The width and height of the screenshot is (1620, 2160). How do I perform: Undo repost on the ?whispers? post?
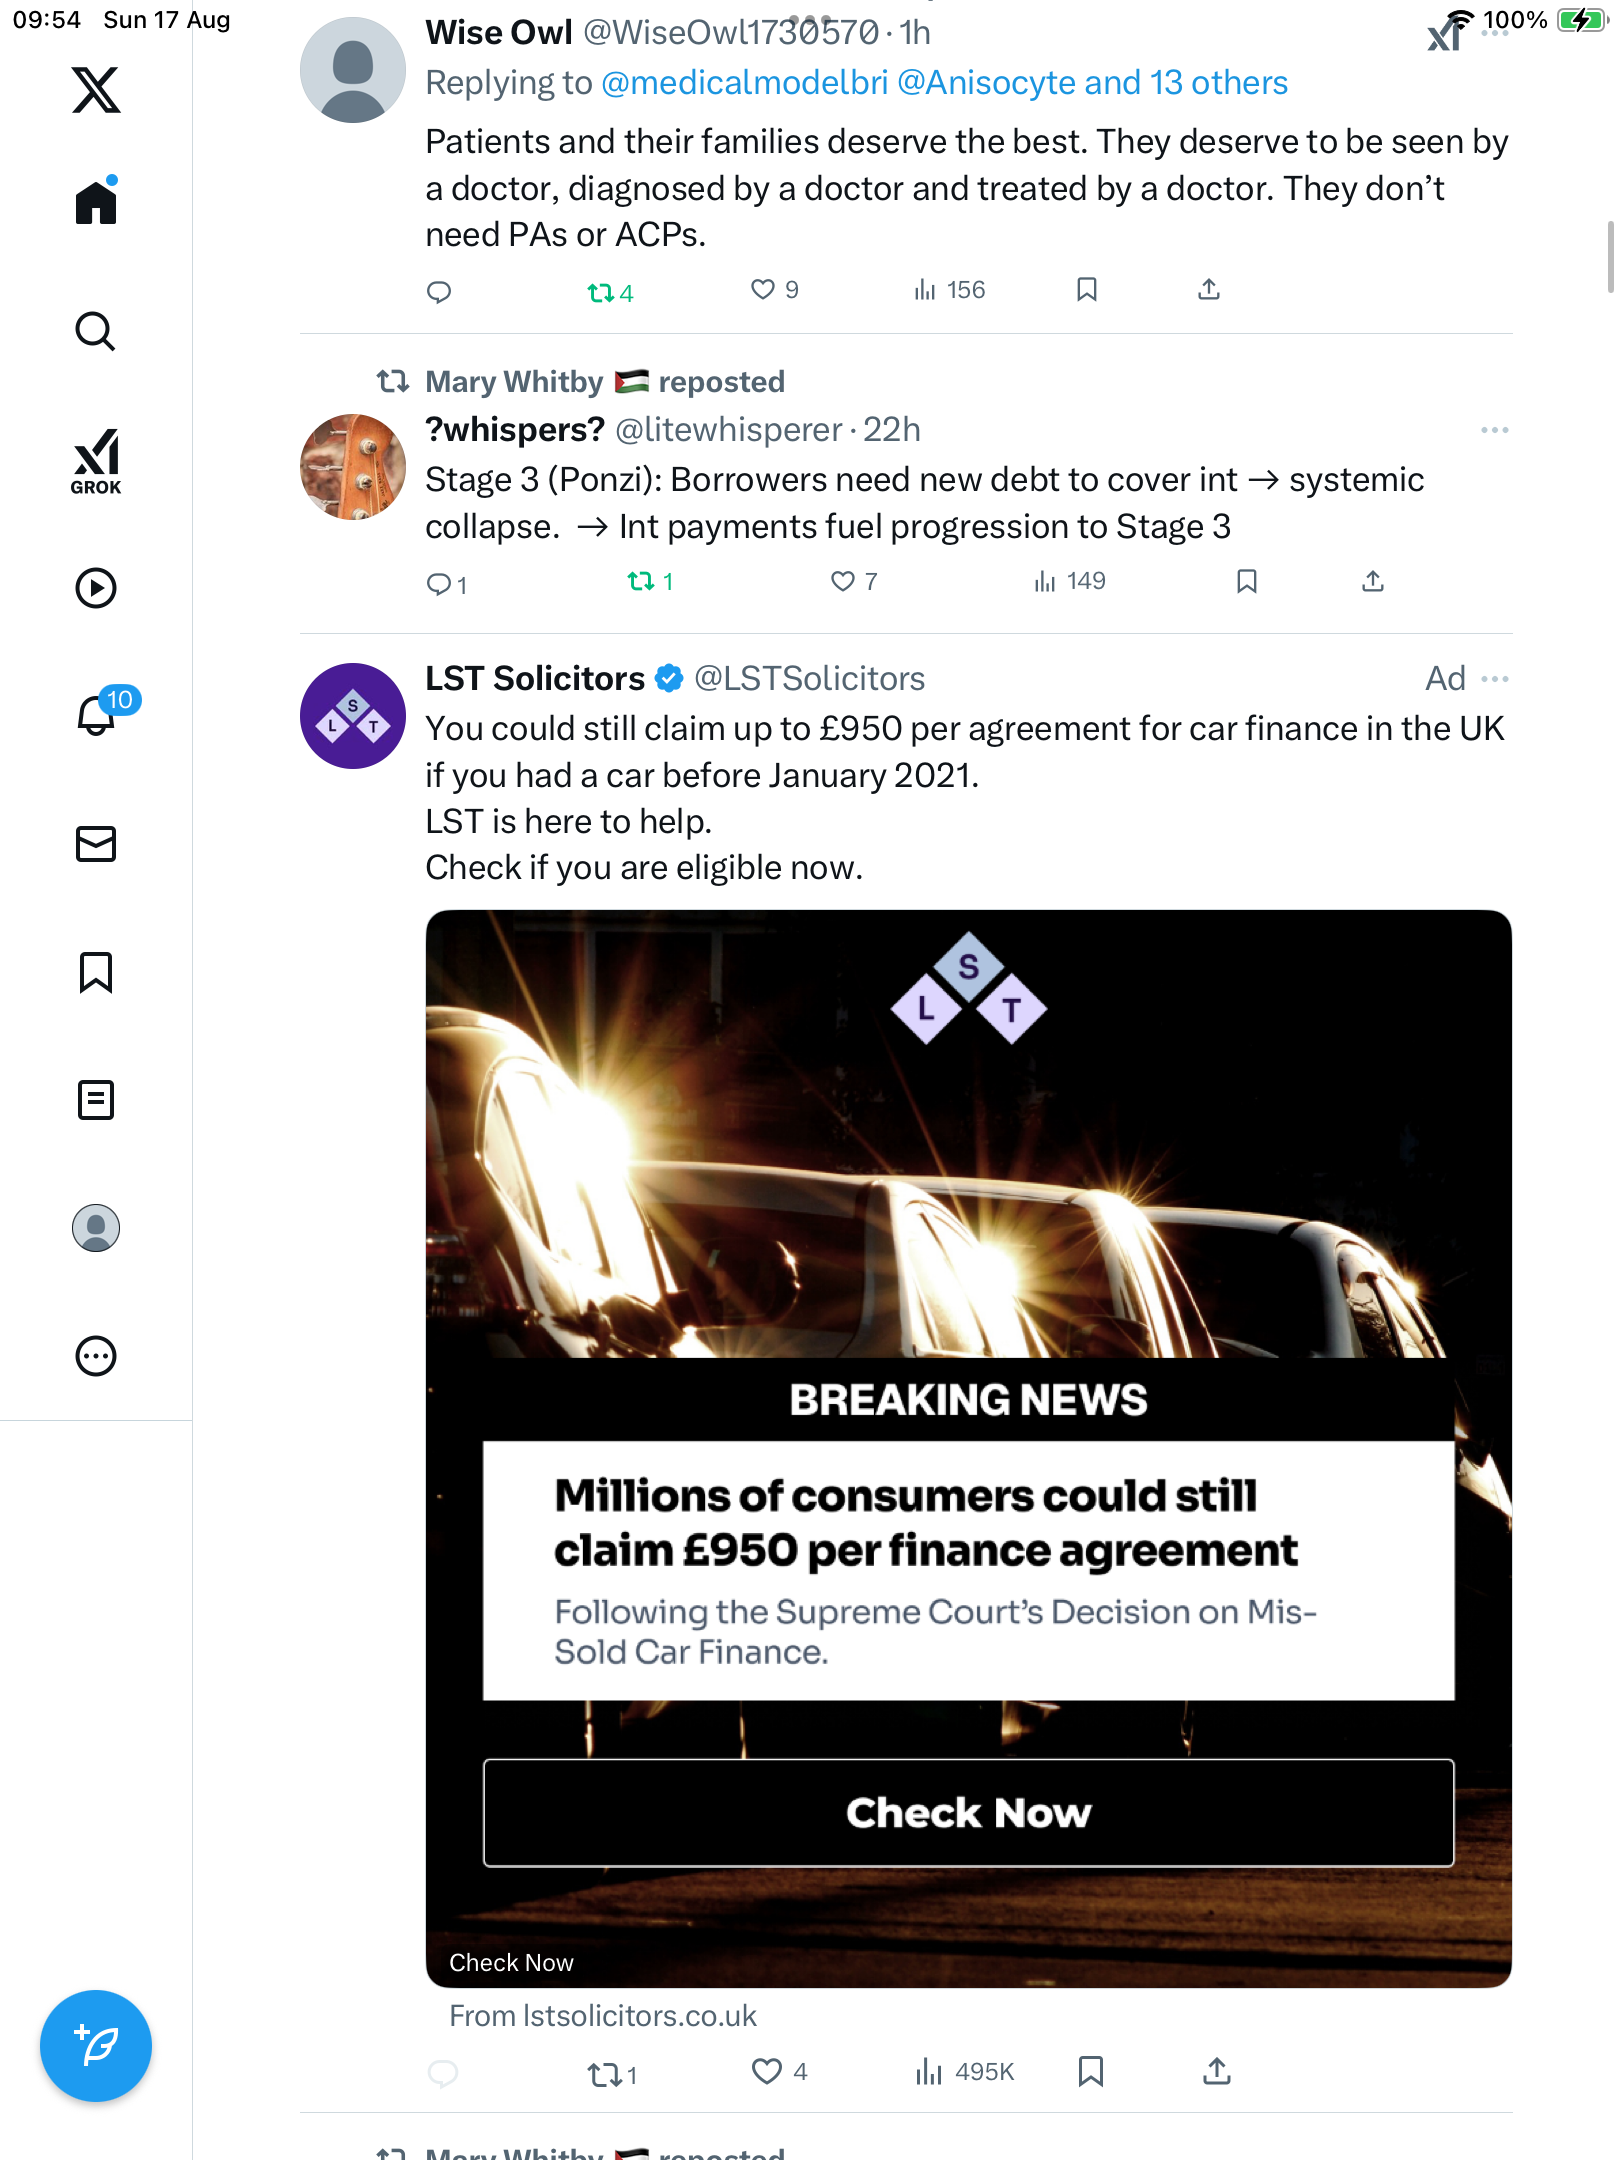[x=640, y=581]
